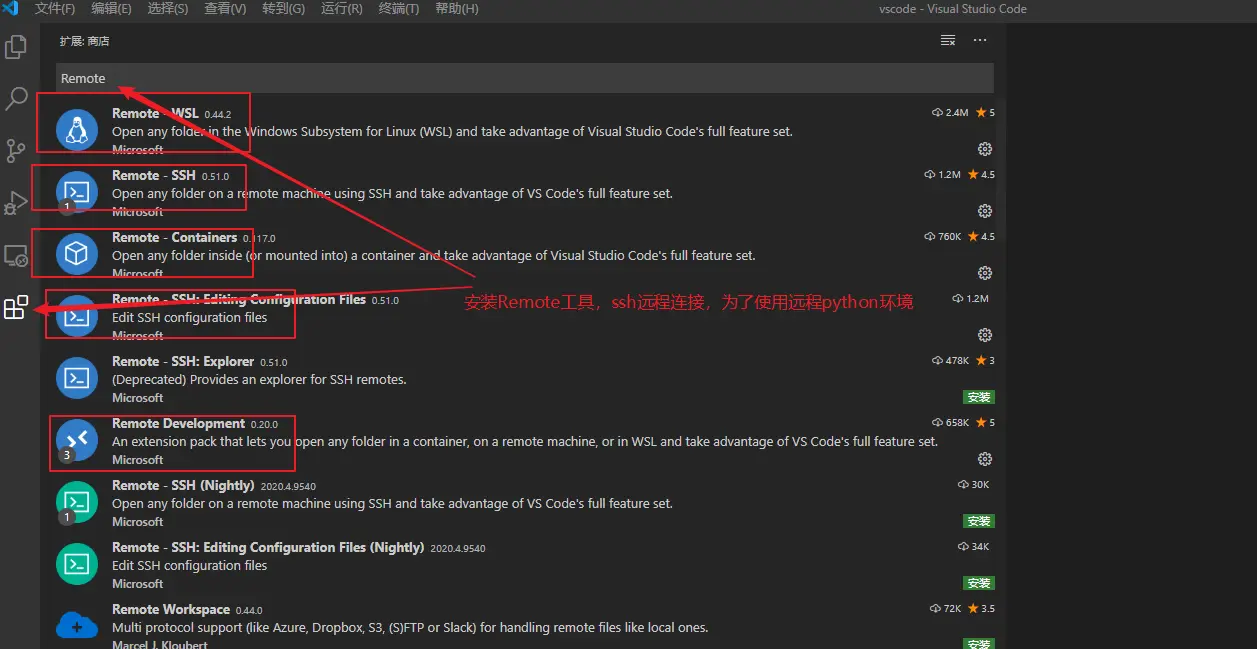Click the Multi protocol support description
Viewport: 1257px width, 649px height.
pyautogui.click(x=410, y=627)
